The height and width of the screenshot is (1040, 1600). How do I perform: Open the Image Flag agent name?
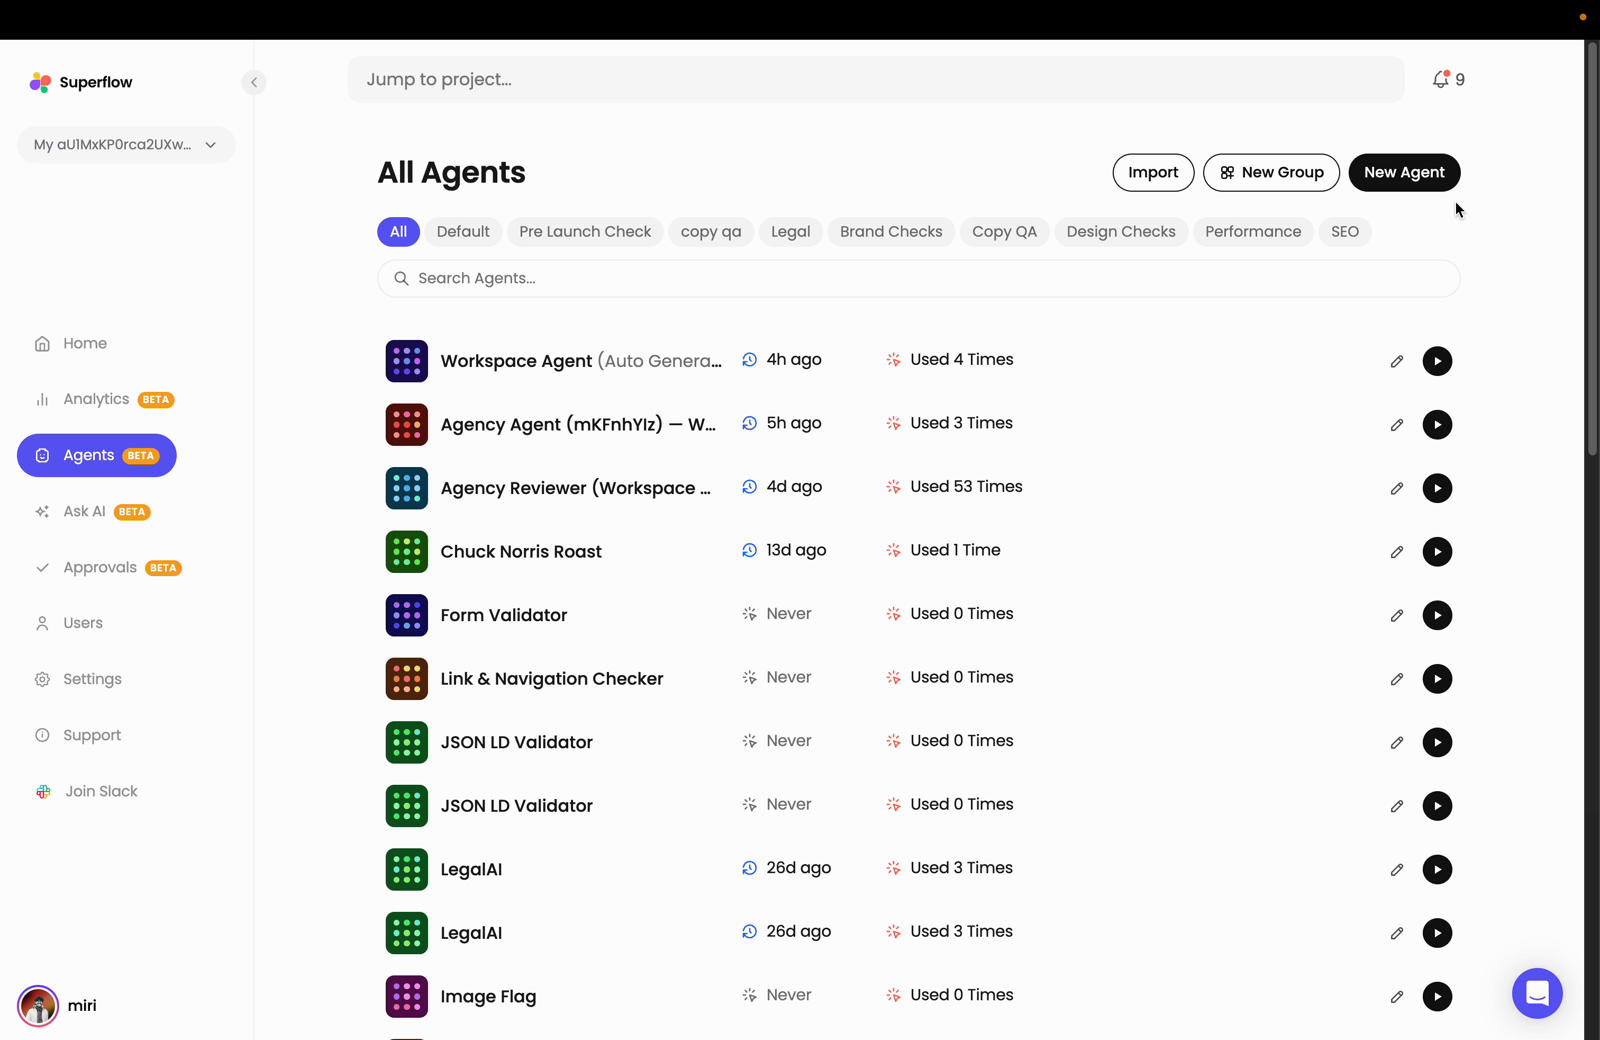tap(488, 996)
